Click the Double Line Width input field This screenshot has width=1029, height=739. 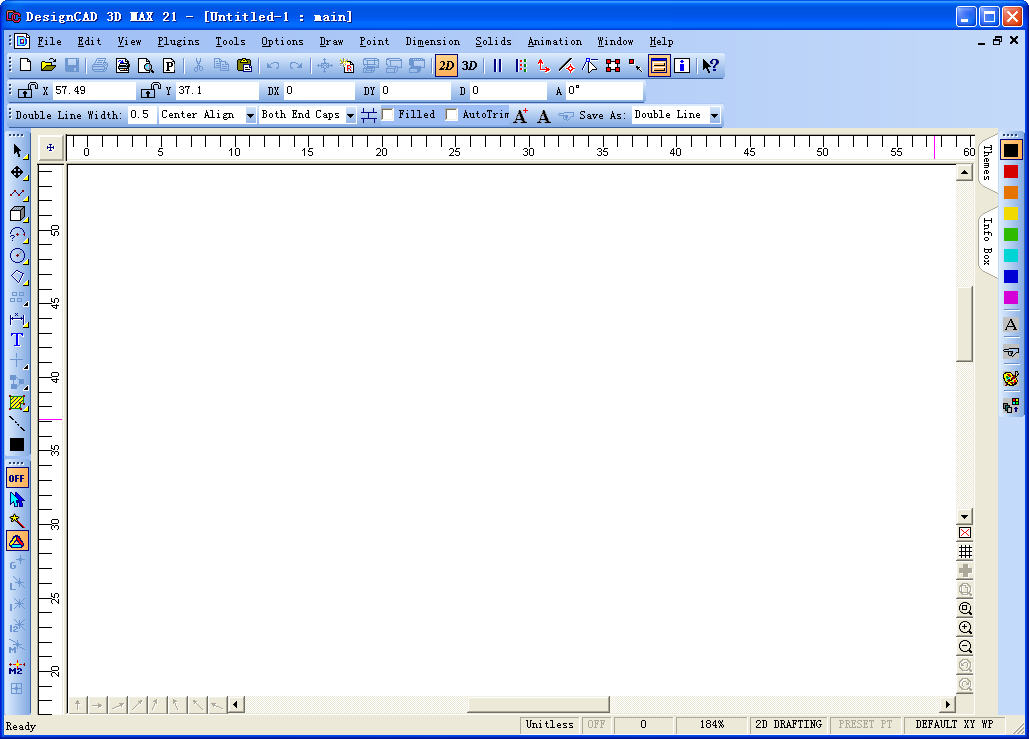point(141,115)
